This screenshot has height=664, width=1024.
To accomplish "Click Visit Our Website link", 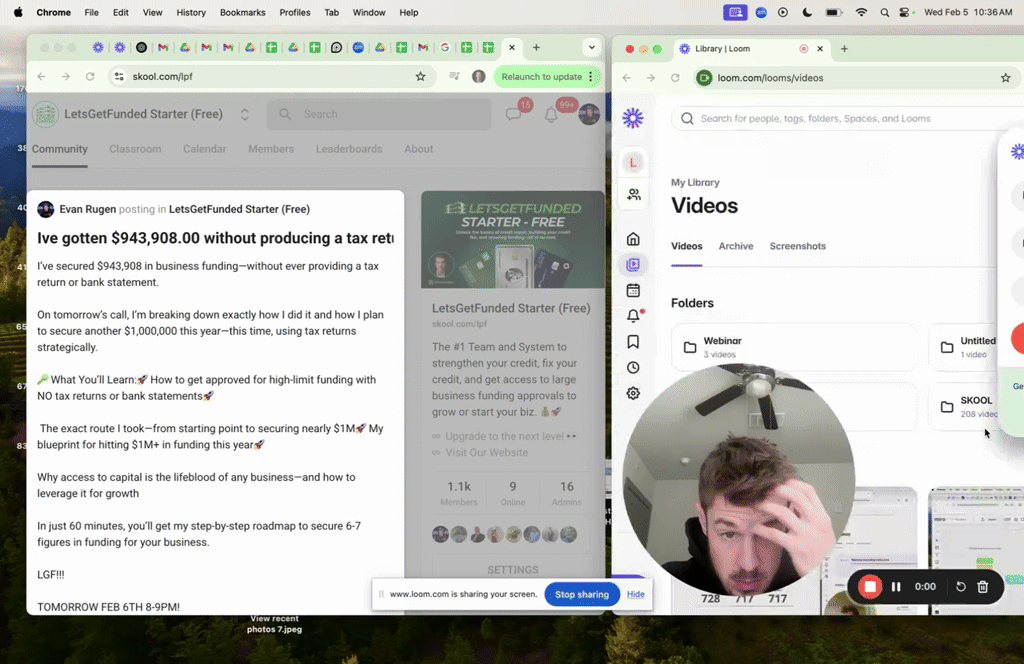I will click(487, 452).
